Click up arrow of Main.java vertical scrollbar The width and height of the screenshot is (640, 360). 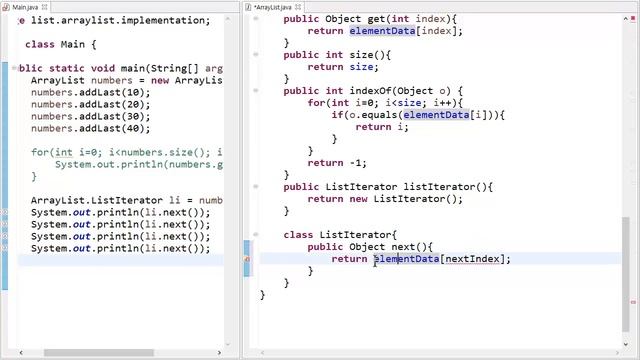pyautogui.click(x=228, y=19)
